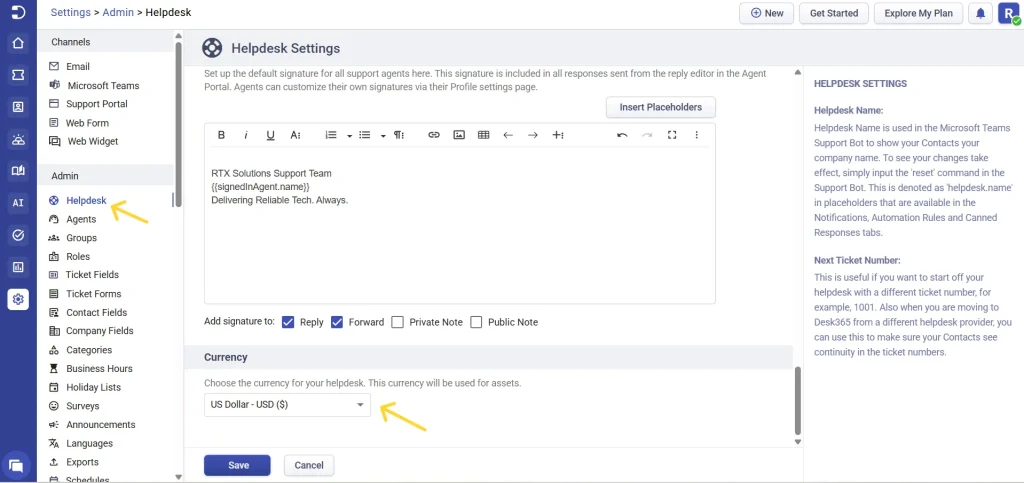
Task: Open Agents in the Admin menu
Action: pos(81,219)
